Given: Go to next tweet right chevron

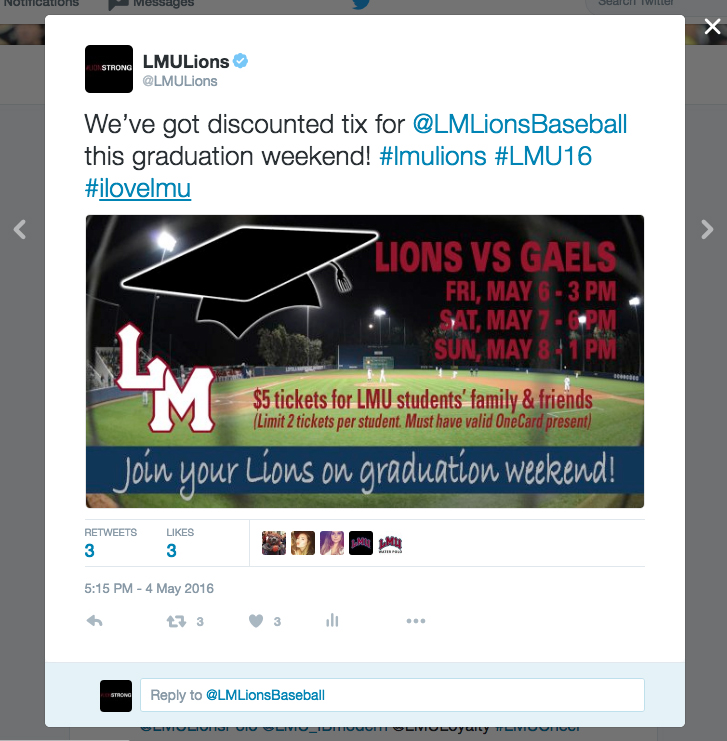Looking at the screenshot, I should (707, 230).
